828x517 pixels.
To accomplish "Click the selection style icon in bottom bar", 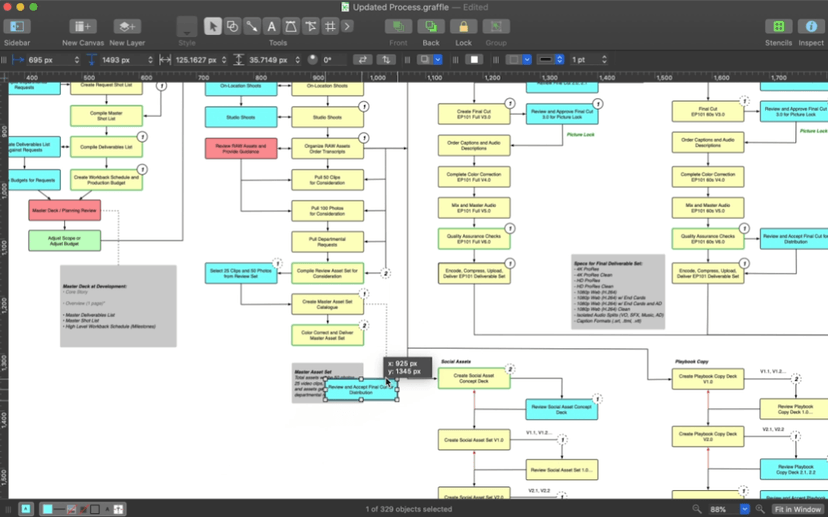I will (x=25, y=509).
